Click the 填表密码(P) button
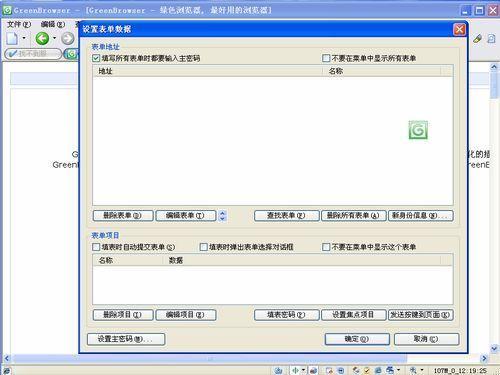 (287, 315)
